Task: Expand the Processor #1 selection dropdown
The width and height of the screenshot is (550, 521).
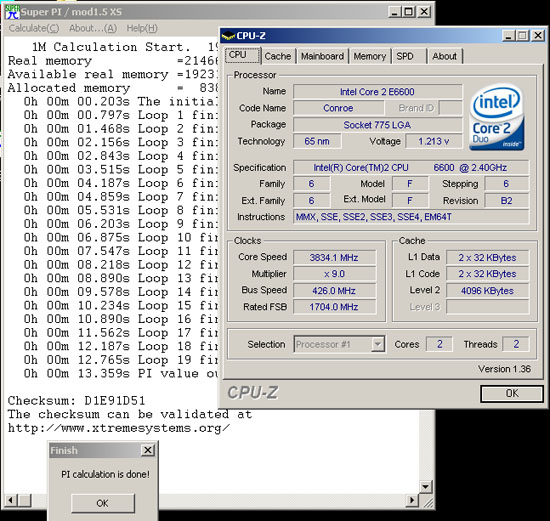Action: point(378,344)
